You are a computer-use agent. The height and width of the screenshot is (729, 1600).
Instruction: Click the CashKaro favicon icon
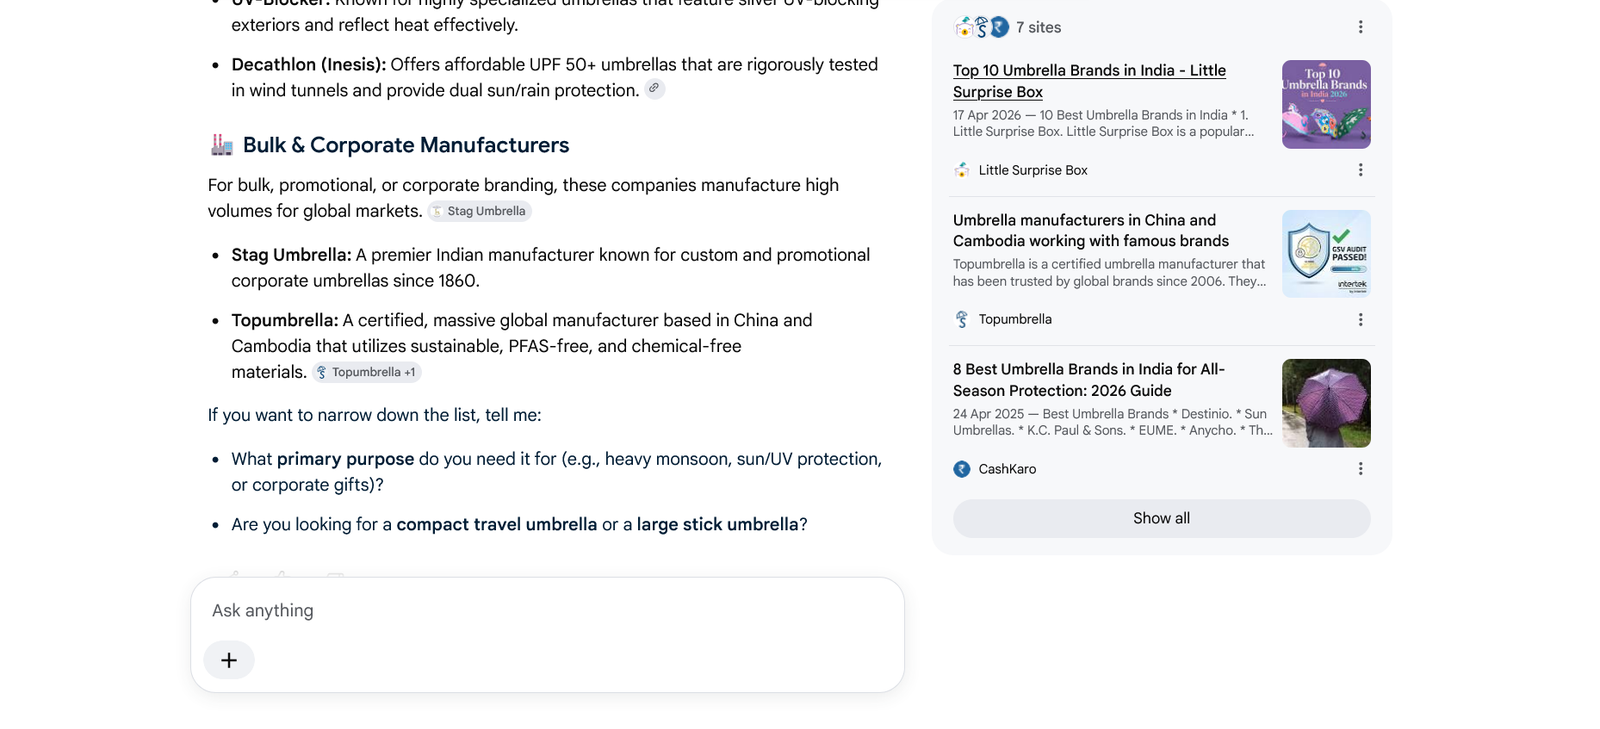(962, 469)
